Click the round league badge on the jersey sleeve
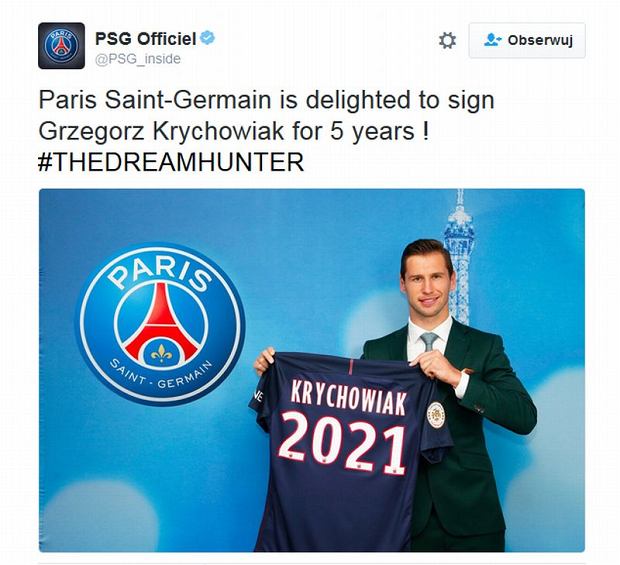 point(435,415)
